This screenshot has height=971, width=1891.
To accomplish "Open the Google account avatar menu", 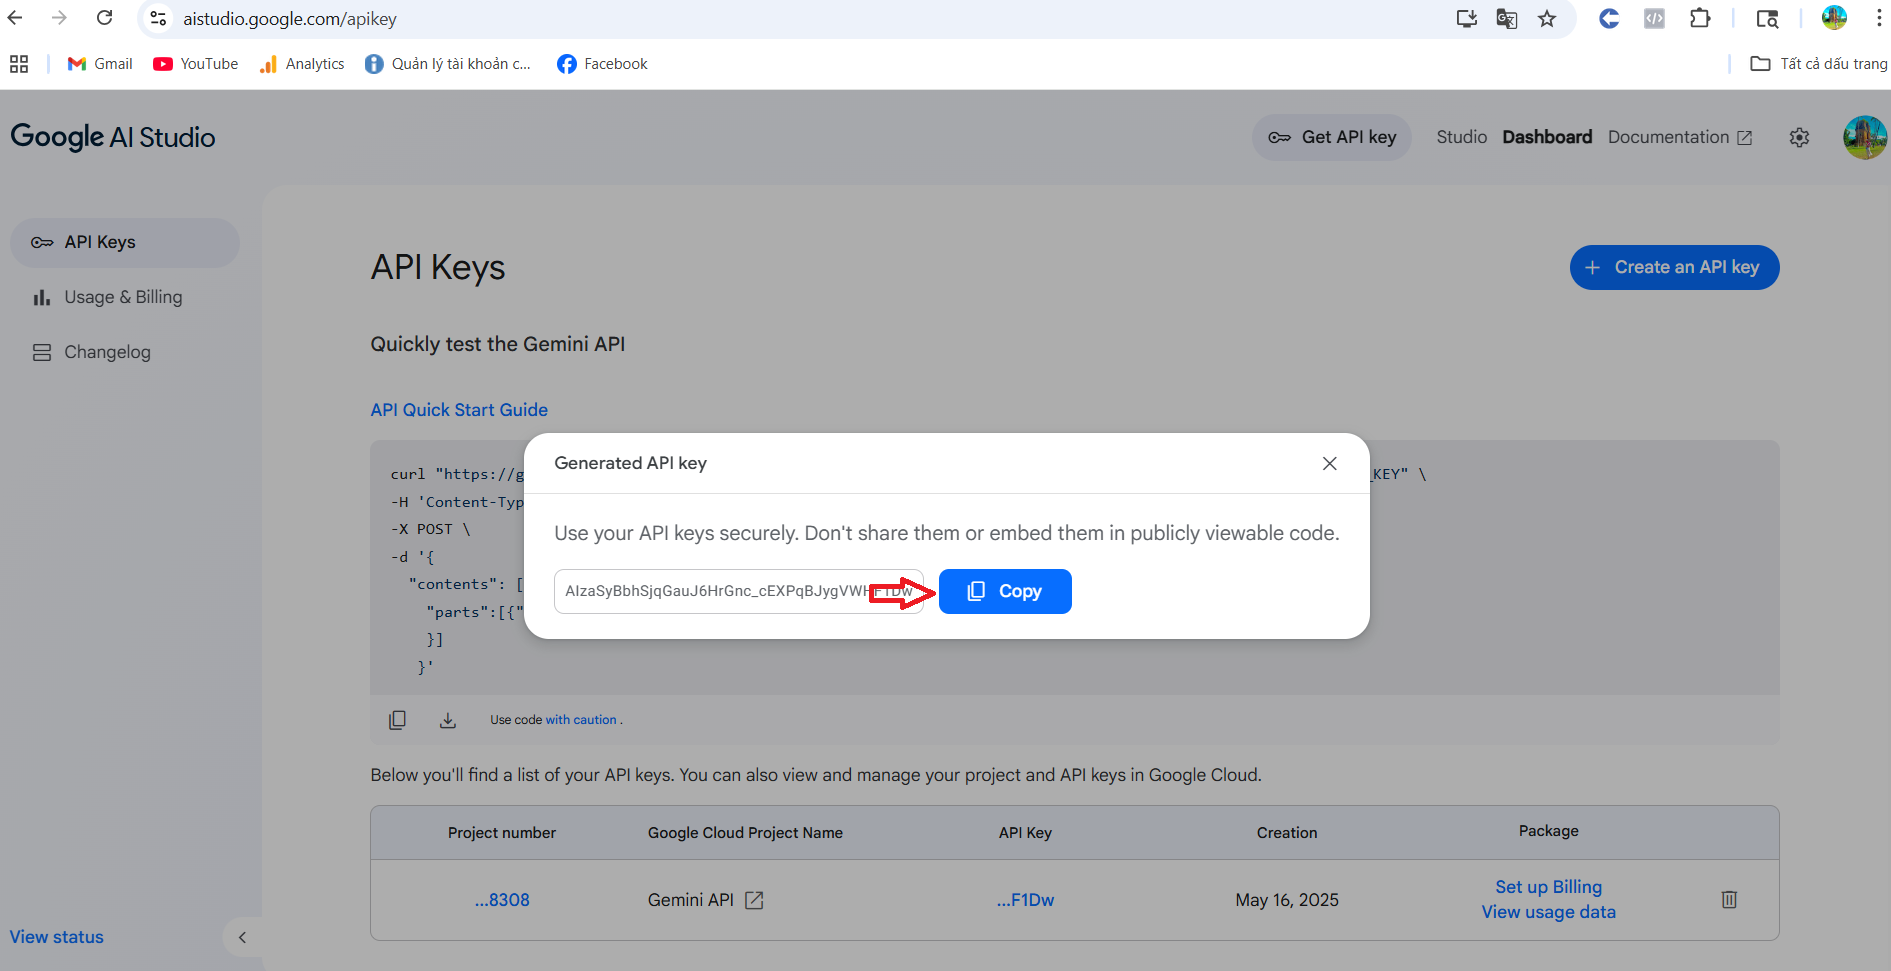I will (1864, 138).
